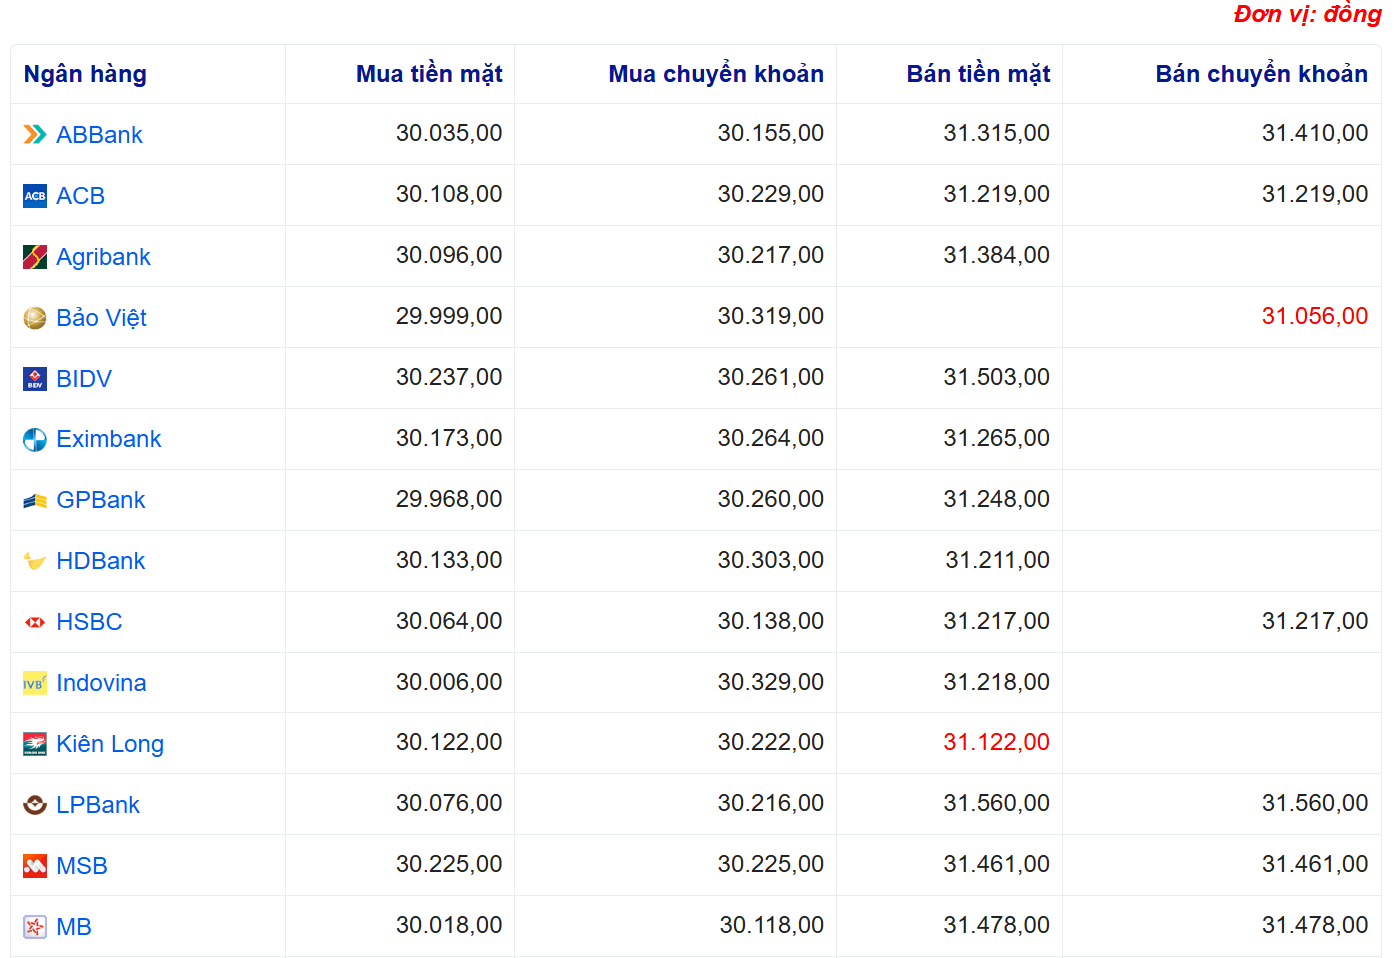Click the HSBC logo icon
Viewport: 1394px width, 958px height.
click(x=35, y=622)
